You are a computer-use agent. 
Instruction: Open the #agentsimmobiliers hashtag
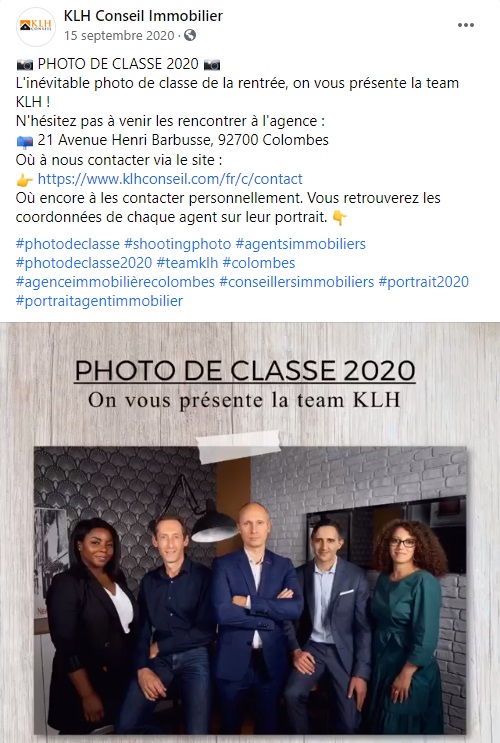tap(300, 244)
